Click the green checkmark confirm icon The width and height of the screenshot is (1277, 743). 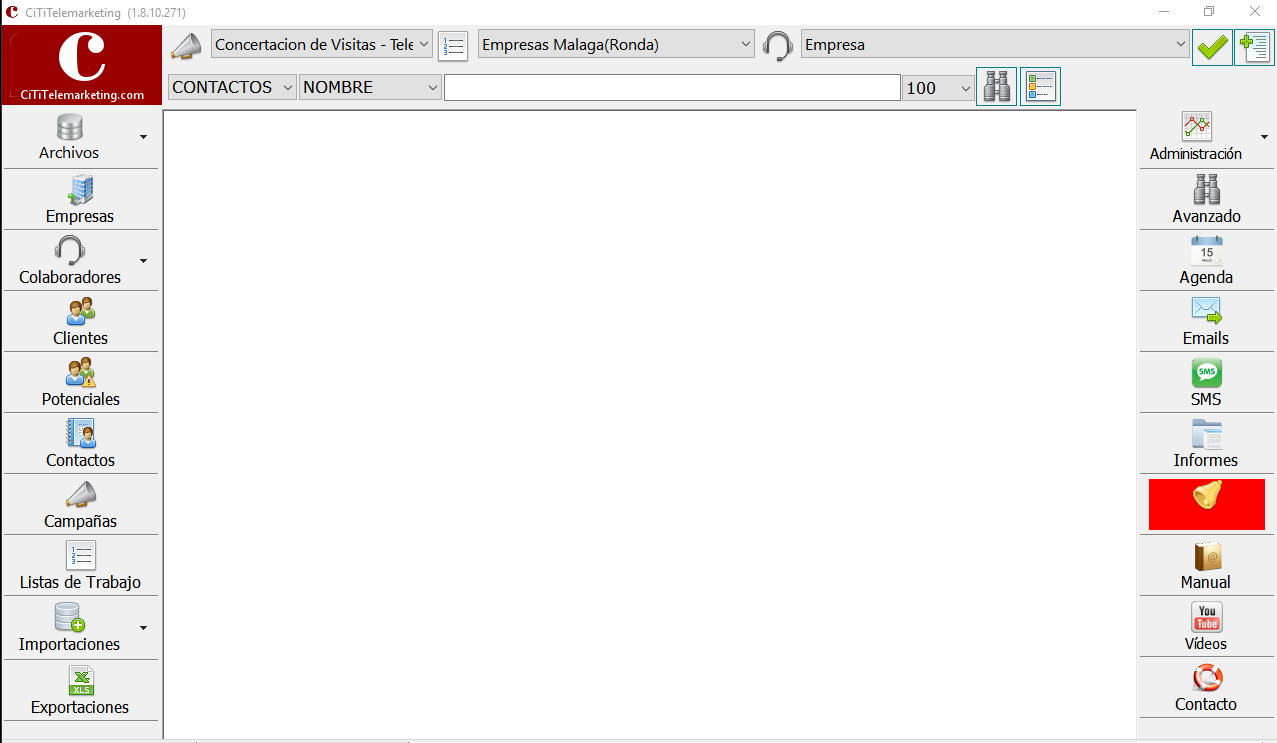point(1213,47)
